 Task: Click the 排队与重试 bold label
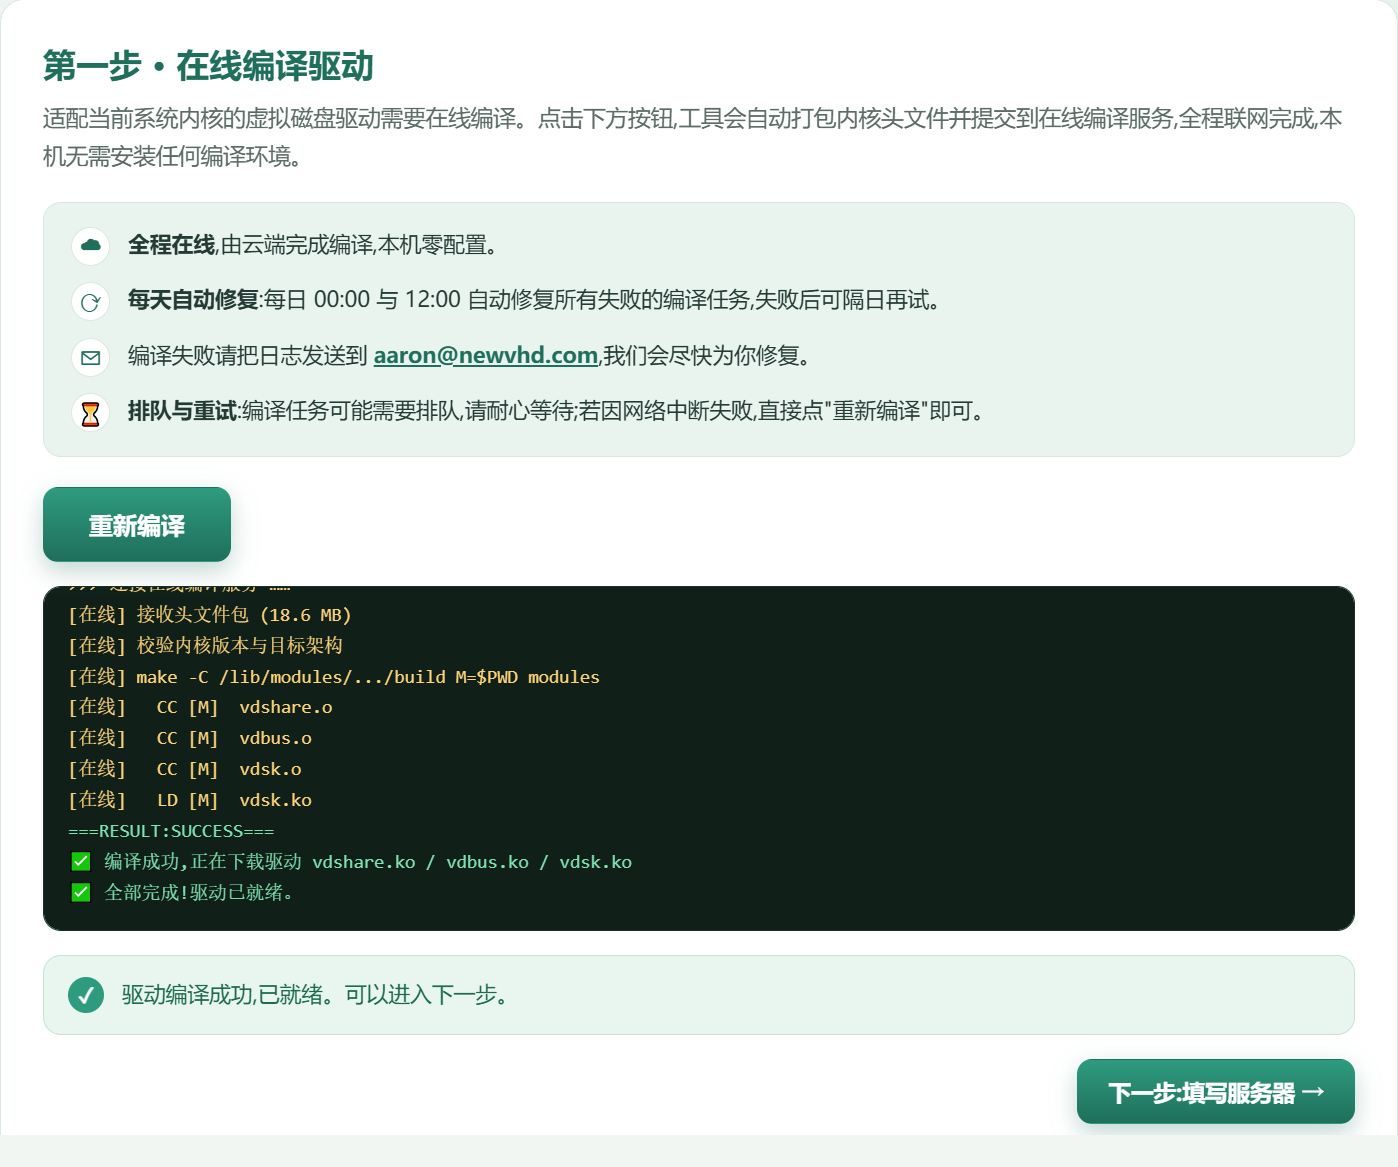[x=182, y=411]
